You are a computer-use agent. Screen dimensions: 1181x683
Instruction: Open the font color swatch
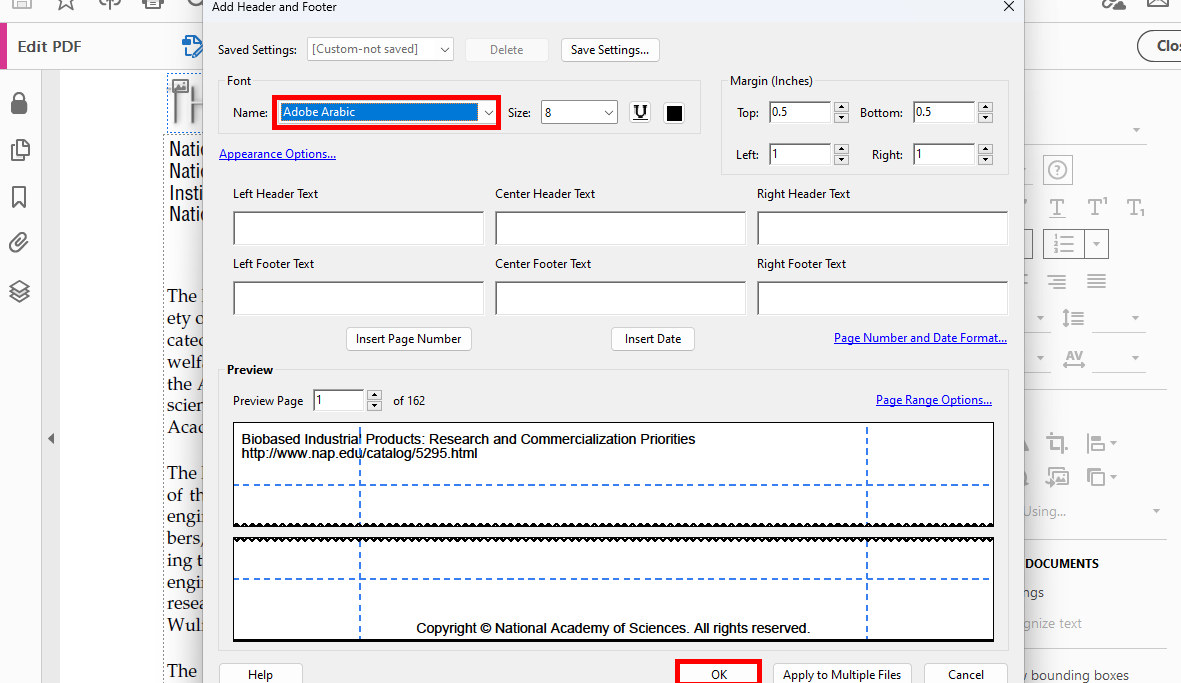pyautogui.click(x=674, y=112)
